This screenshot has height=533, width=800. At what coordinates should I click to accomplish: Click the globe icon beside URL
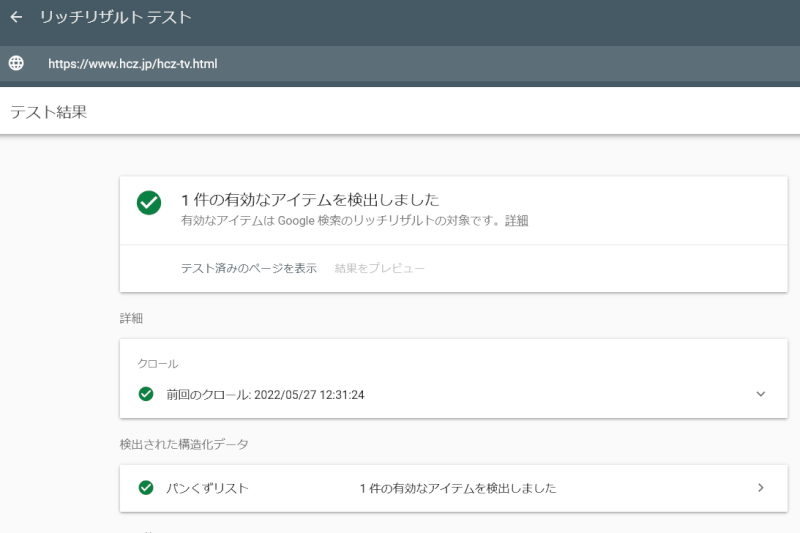pos(16,63)
